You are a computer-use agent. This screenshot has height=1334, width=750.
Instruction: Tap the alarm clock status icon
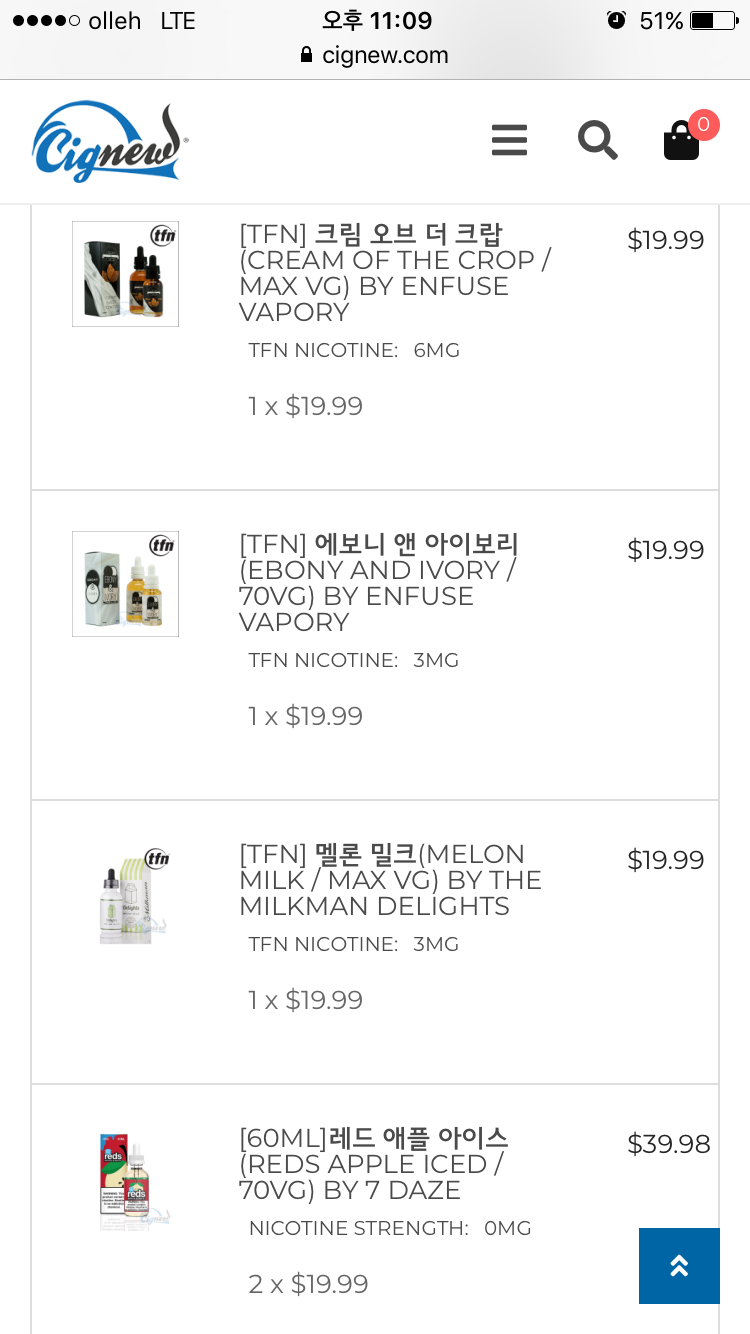coord(616,20)
